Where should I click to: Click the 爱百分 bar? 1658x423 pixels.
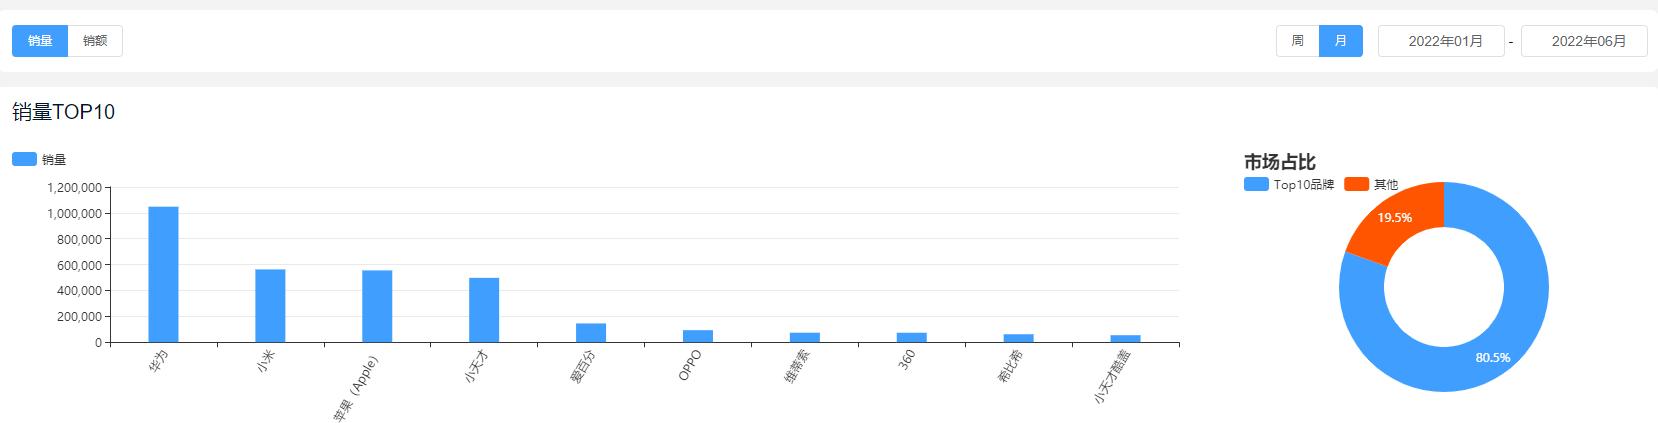[591, 333]
